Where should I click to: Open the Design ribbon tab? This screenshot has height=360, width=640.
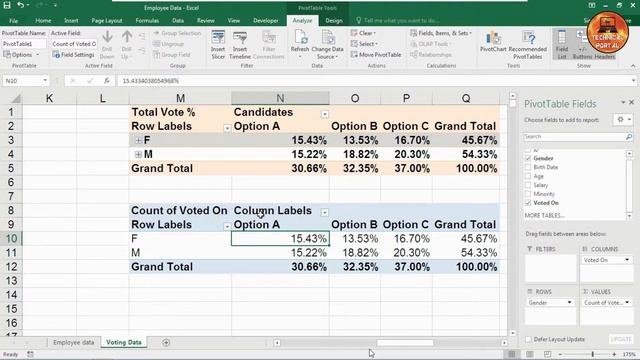point(333,20)
